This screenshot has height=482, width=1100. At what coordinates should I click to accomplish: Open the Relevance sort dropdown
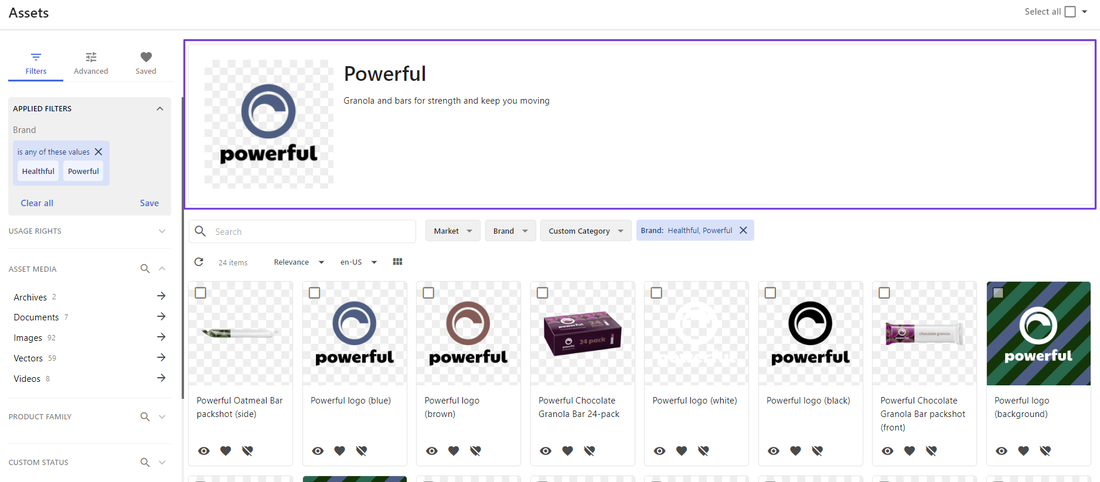299,262
